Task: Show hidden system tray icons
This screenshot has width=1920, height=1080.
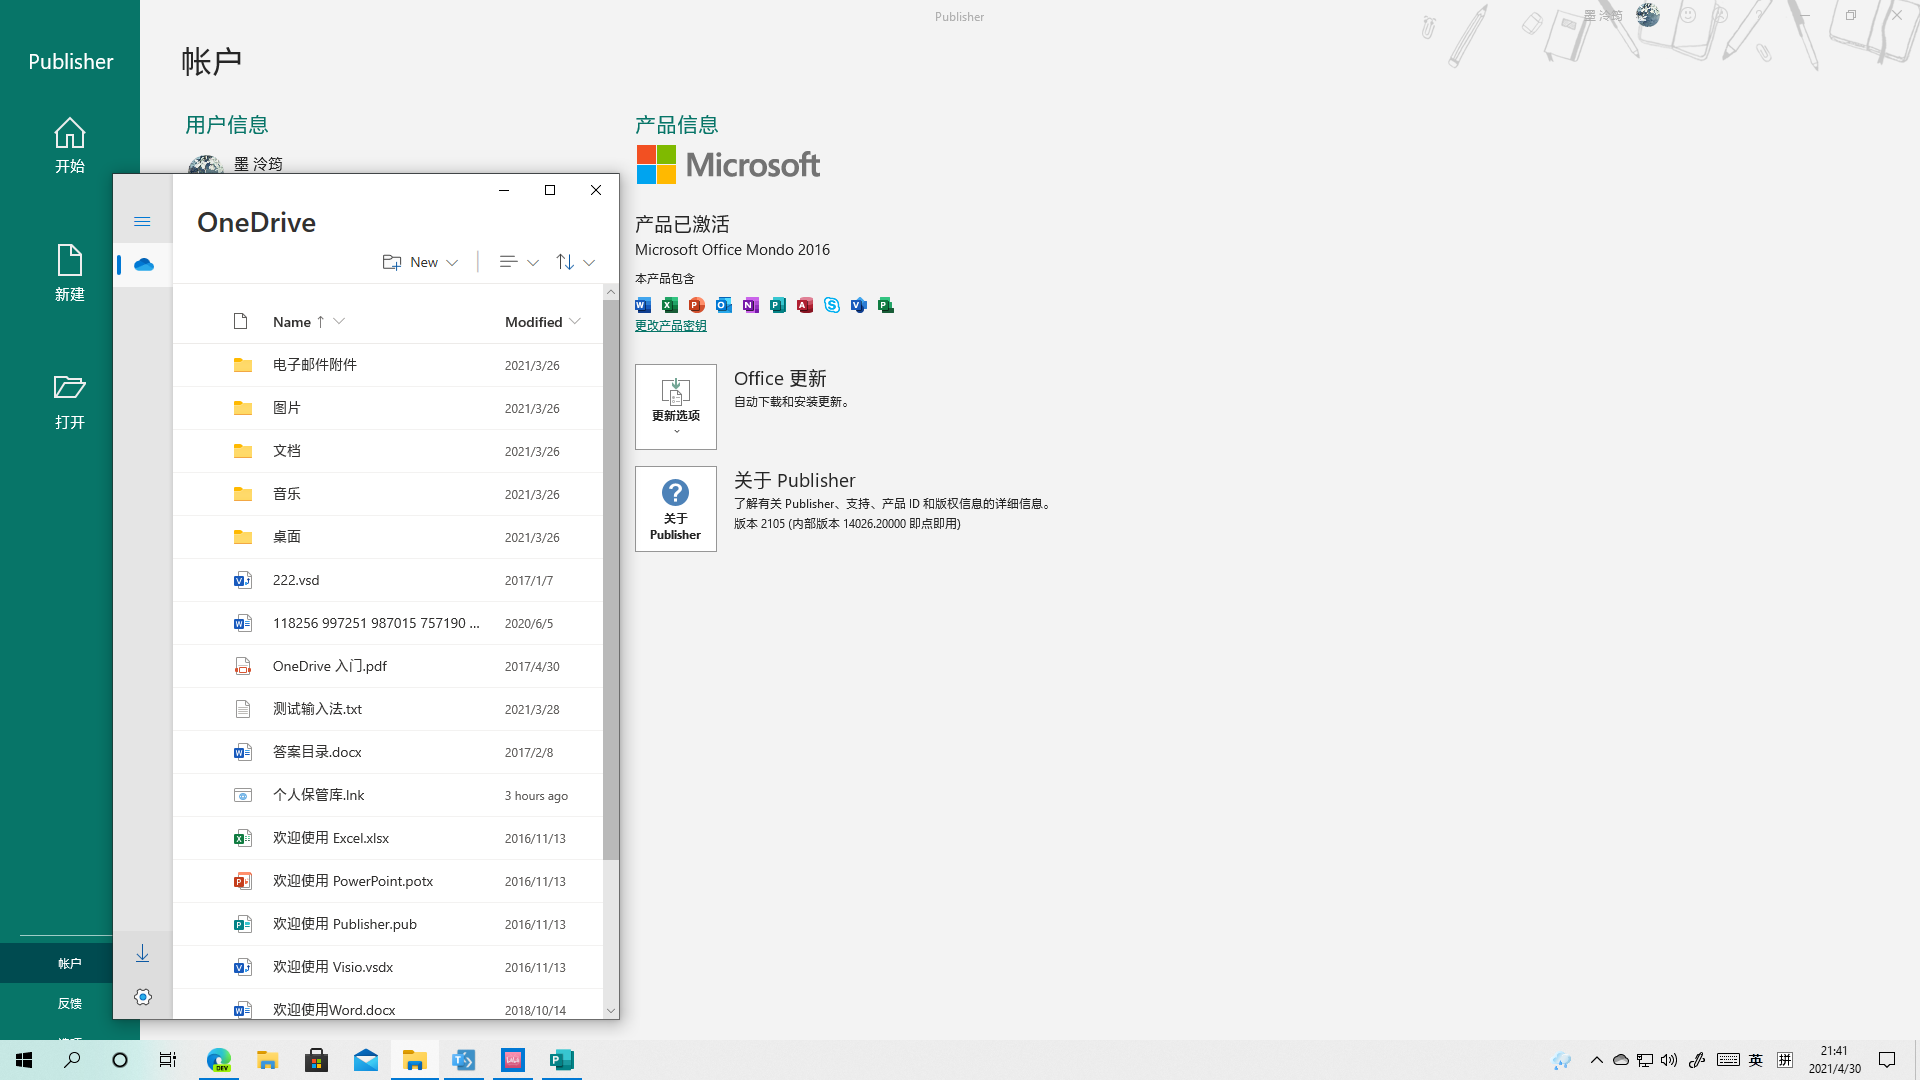Action: (1597, 1060)
